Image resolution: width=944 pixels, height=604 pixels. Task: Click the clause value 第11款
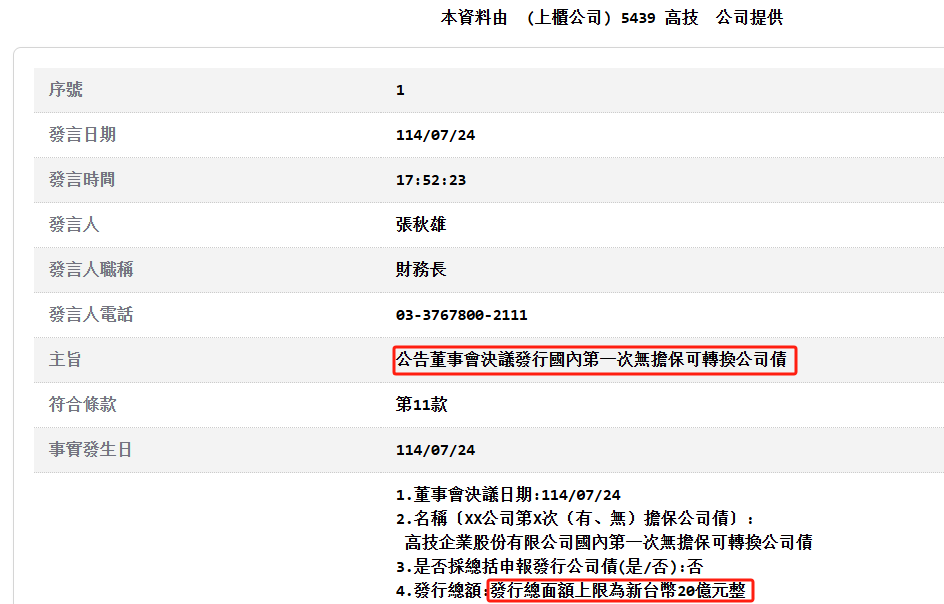tap(421, 405)
